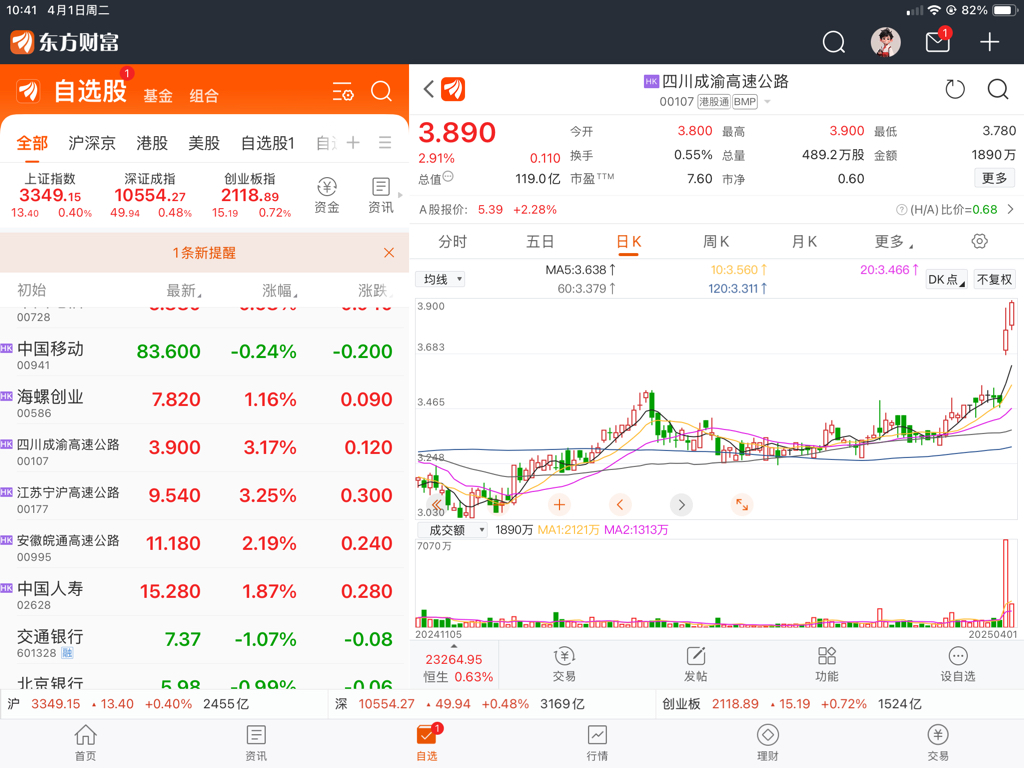This screenshot has height=768, width=1024.
Task: Open 江苏宁沪高速公路 00177 stock row
Action: pos(204,496)
